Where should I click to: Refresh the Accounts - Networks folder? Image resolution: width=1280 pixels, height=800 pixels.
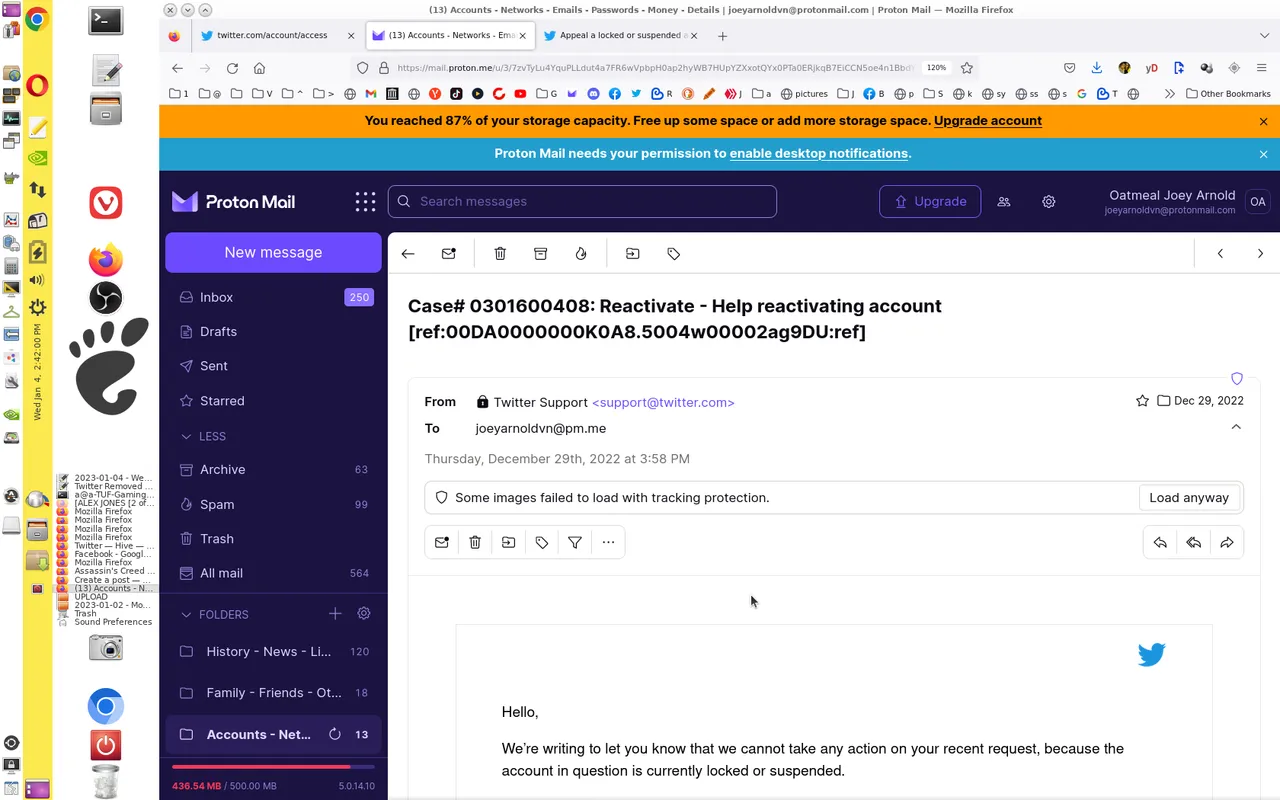tap(335, 734)
